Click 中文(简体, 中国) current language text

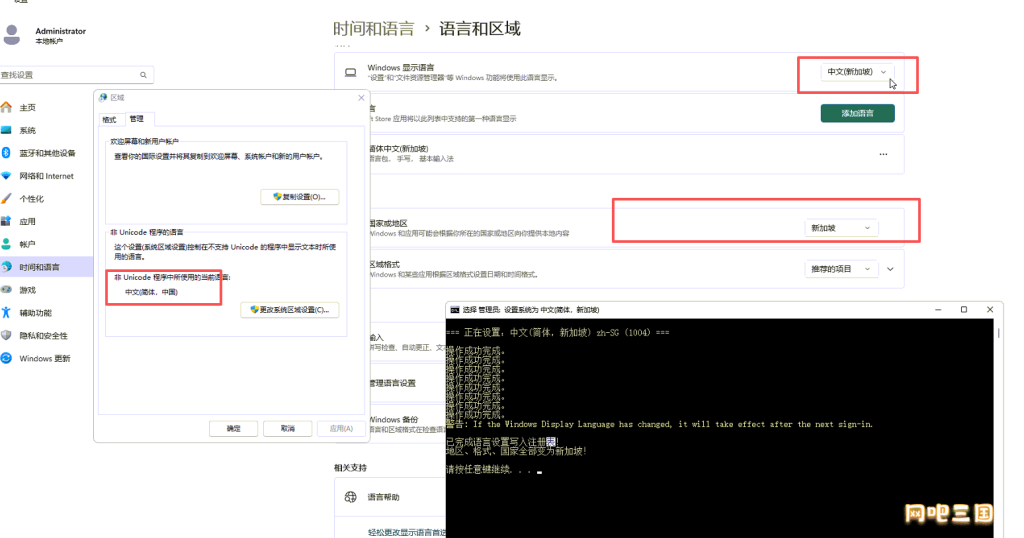[x=152, y=292]
